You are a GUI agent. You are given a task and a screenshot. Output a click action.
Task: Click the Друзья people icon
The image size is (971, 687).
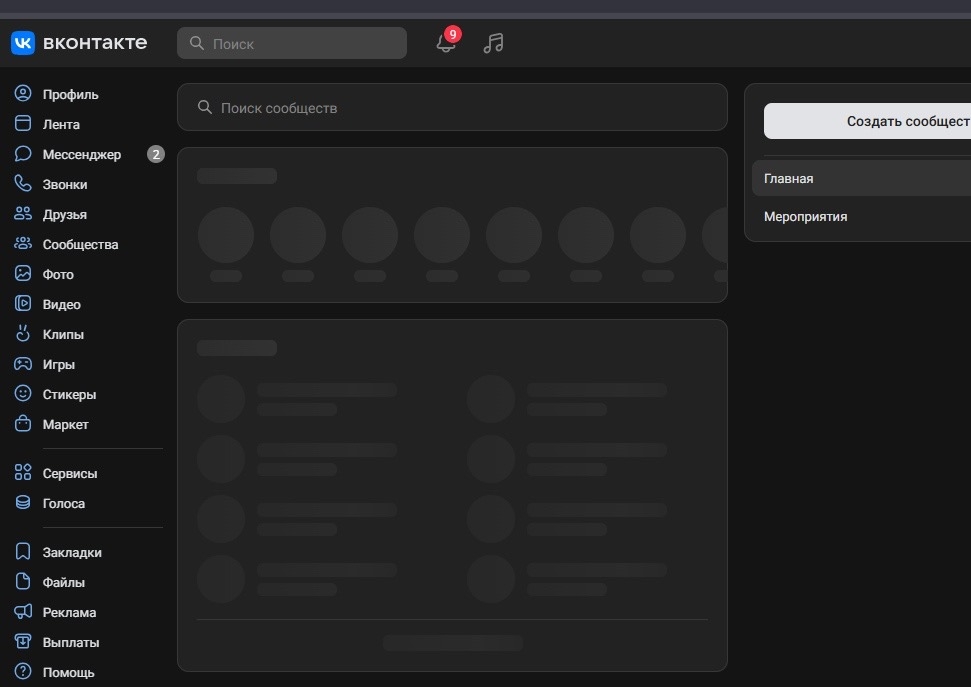23,214
